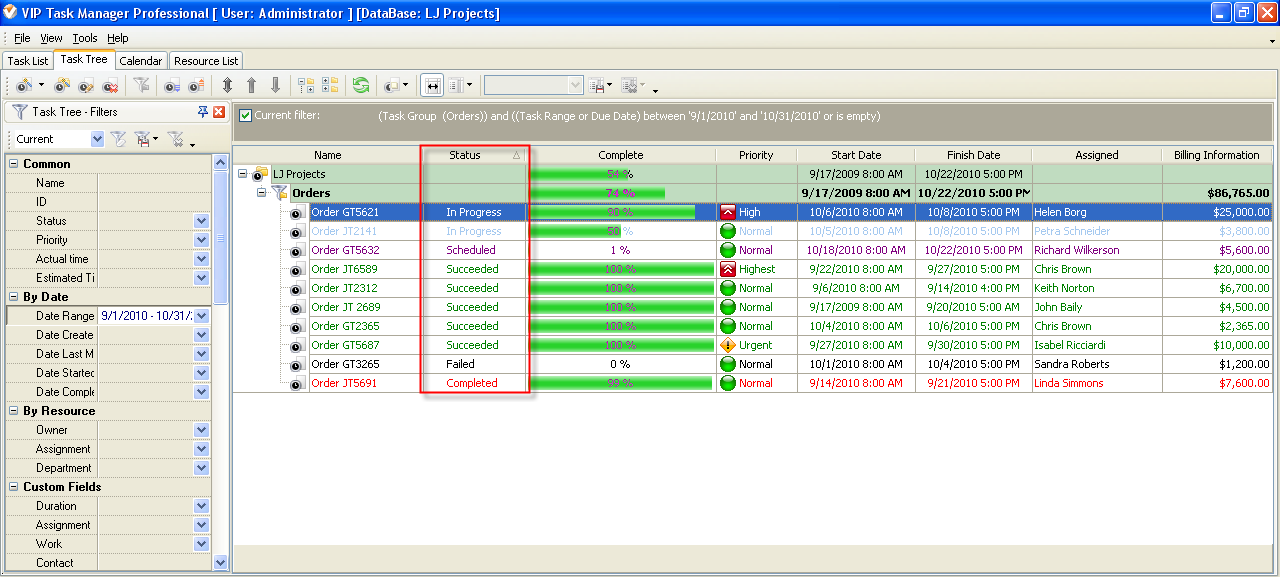This screenshot has width=1280, height=577.
Task: Open the Status filter dropdown
Action: (201, 221)
